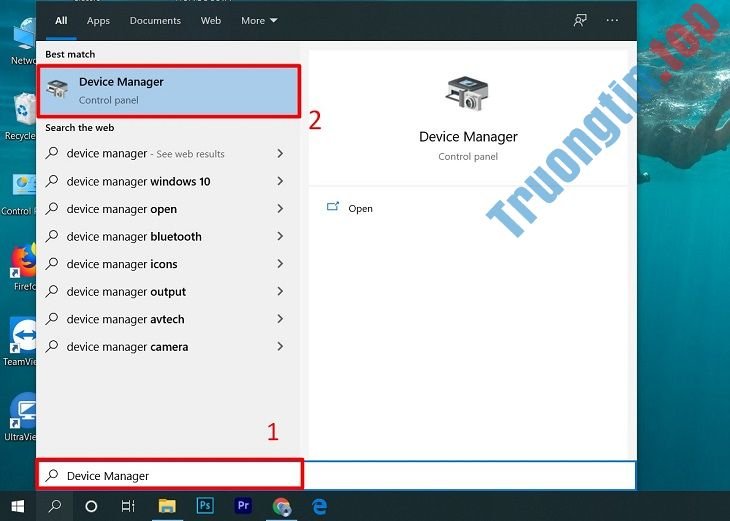The height and width of the screenshot is (521, 730).
Task: Open Google Chrome in the taskbar
Action: coord(282,506)
